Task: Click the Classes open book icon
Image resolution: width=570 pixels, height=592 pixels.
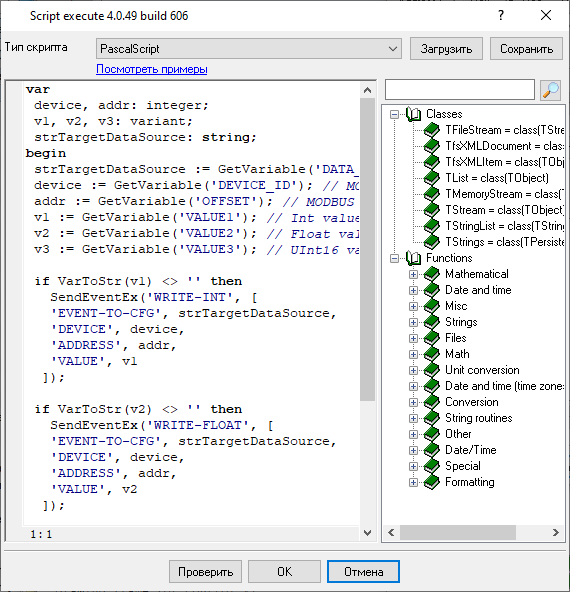Action: pos(413,114)
